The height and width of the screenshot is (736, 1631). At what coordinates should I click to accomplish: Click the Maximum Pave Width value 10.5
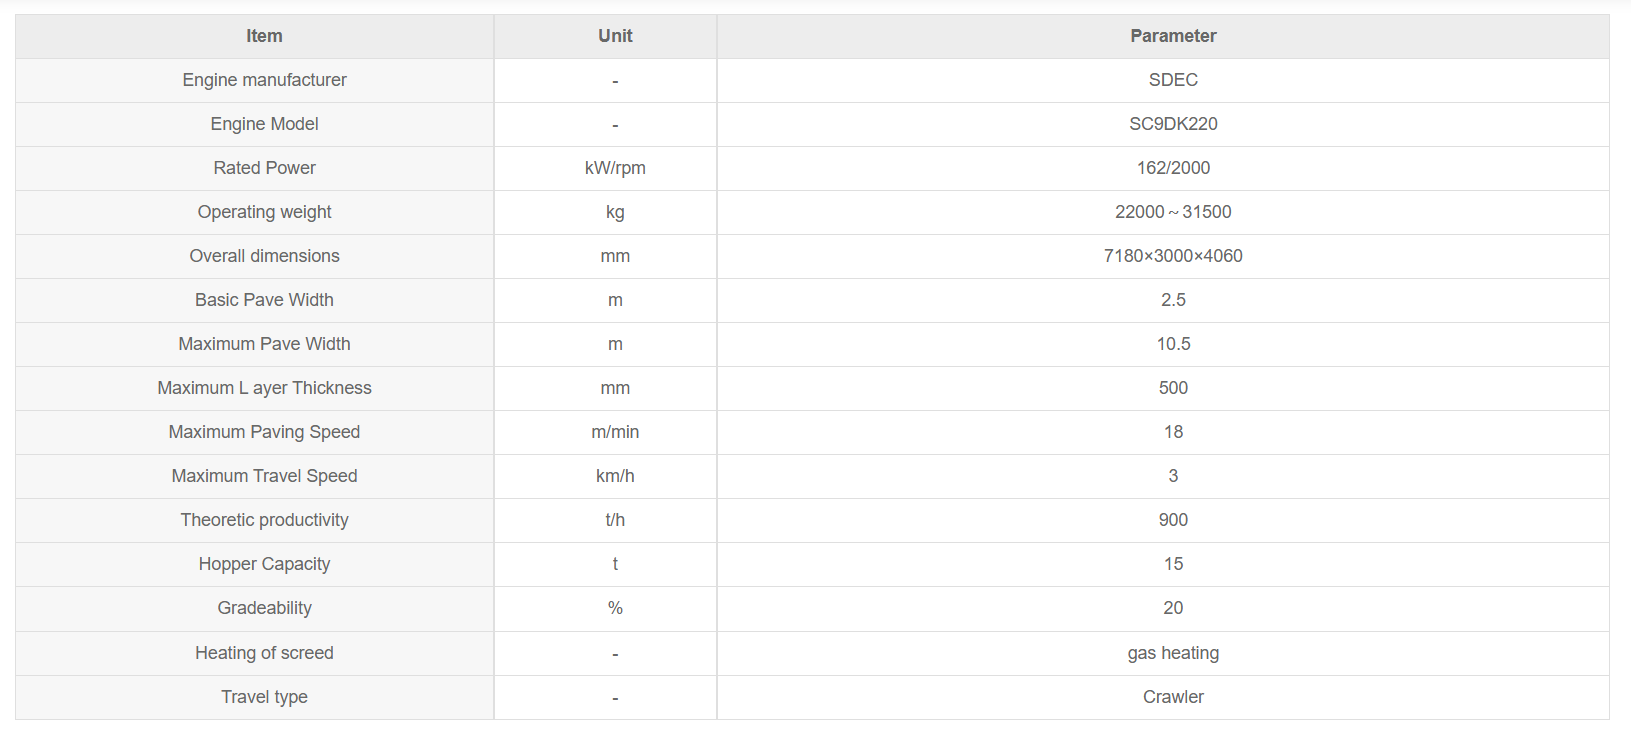tap(1173, 344)
